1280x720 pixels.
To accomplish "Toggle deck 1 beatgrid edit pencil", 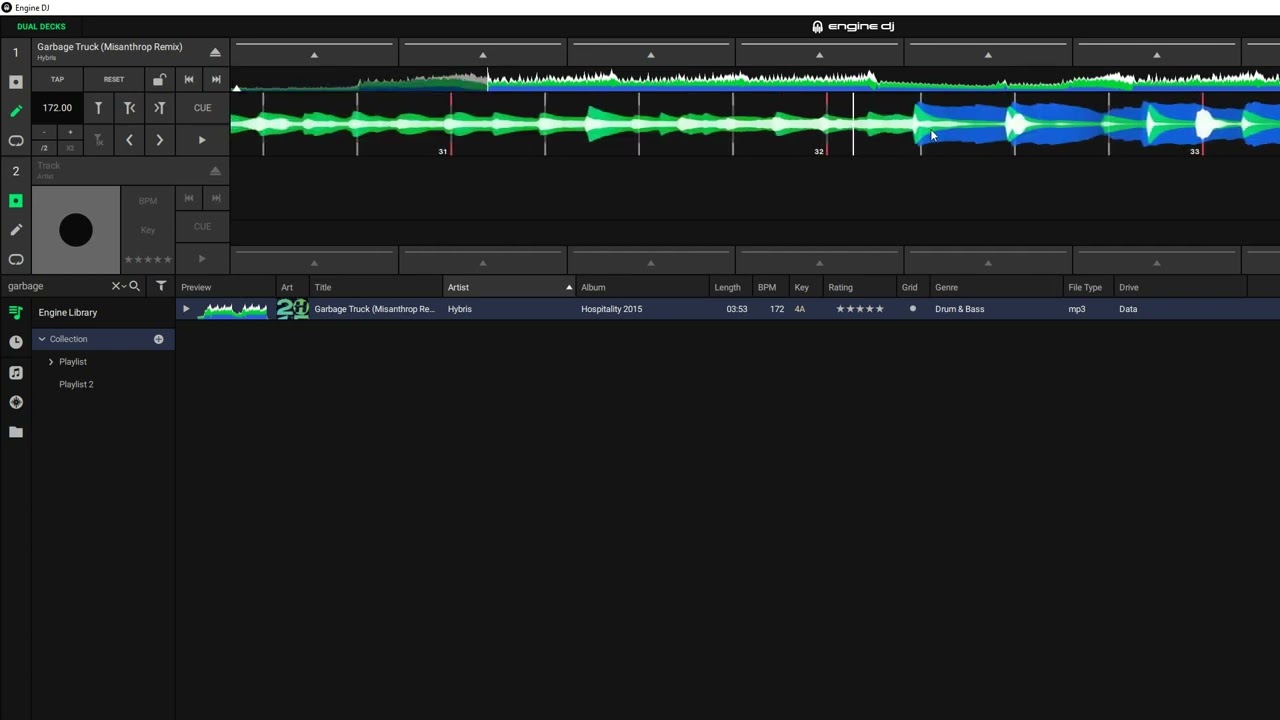I will click(x=15, y=111).
